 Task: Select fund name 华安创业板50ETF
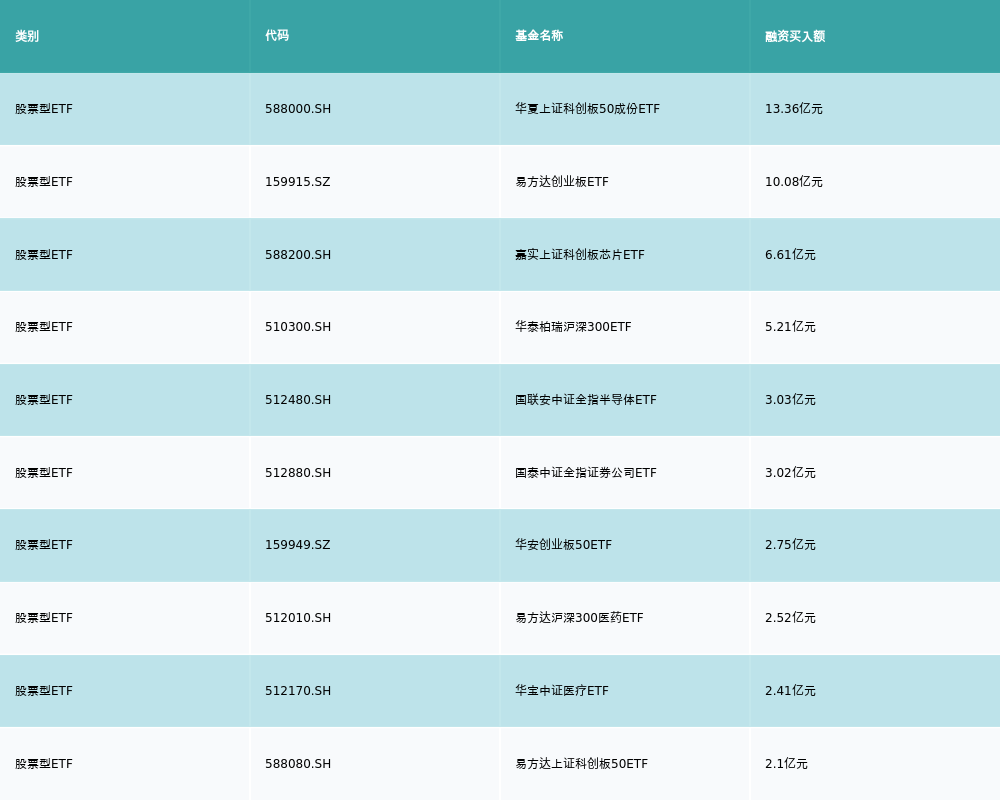click(x=563, y=545)
